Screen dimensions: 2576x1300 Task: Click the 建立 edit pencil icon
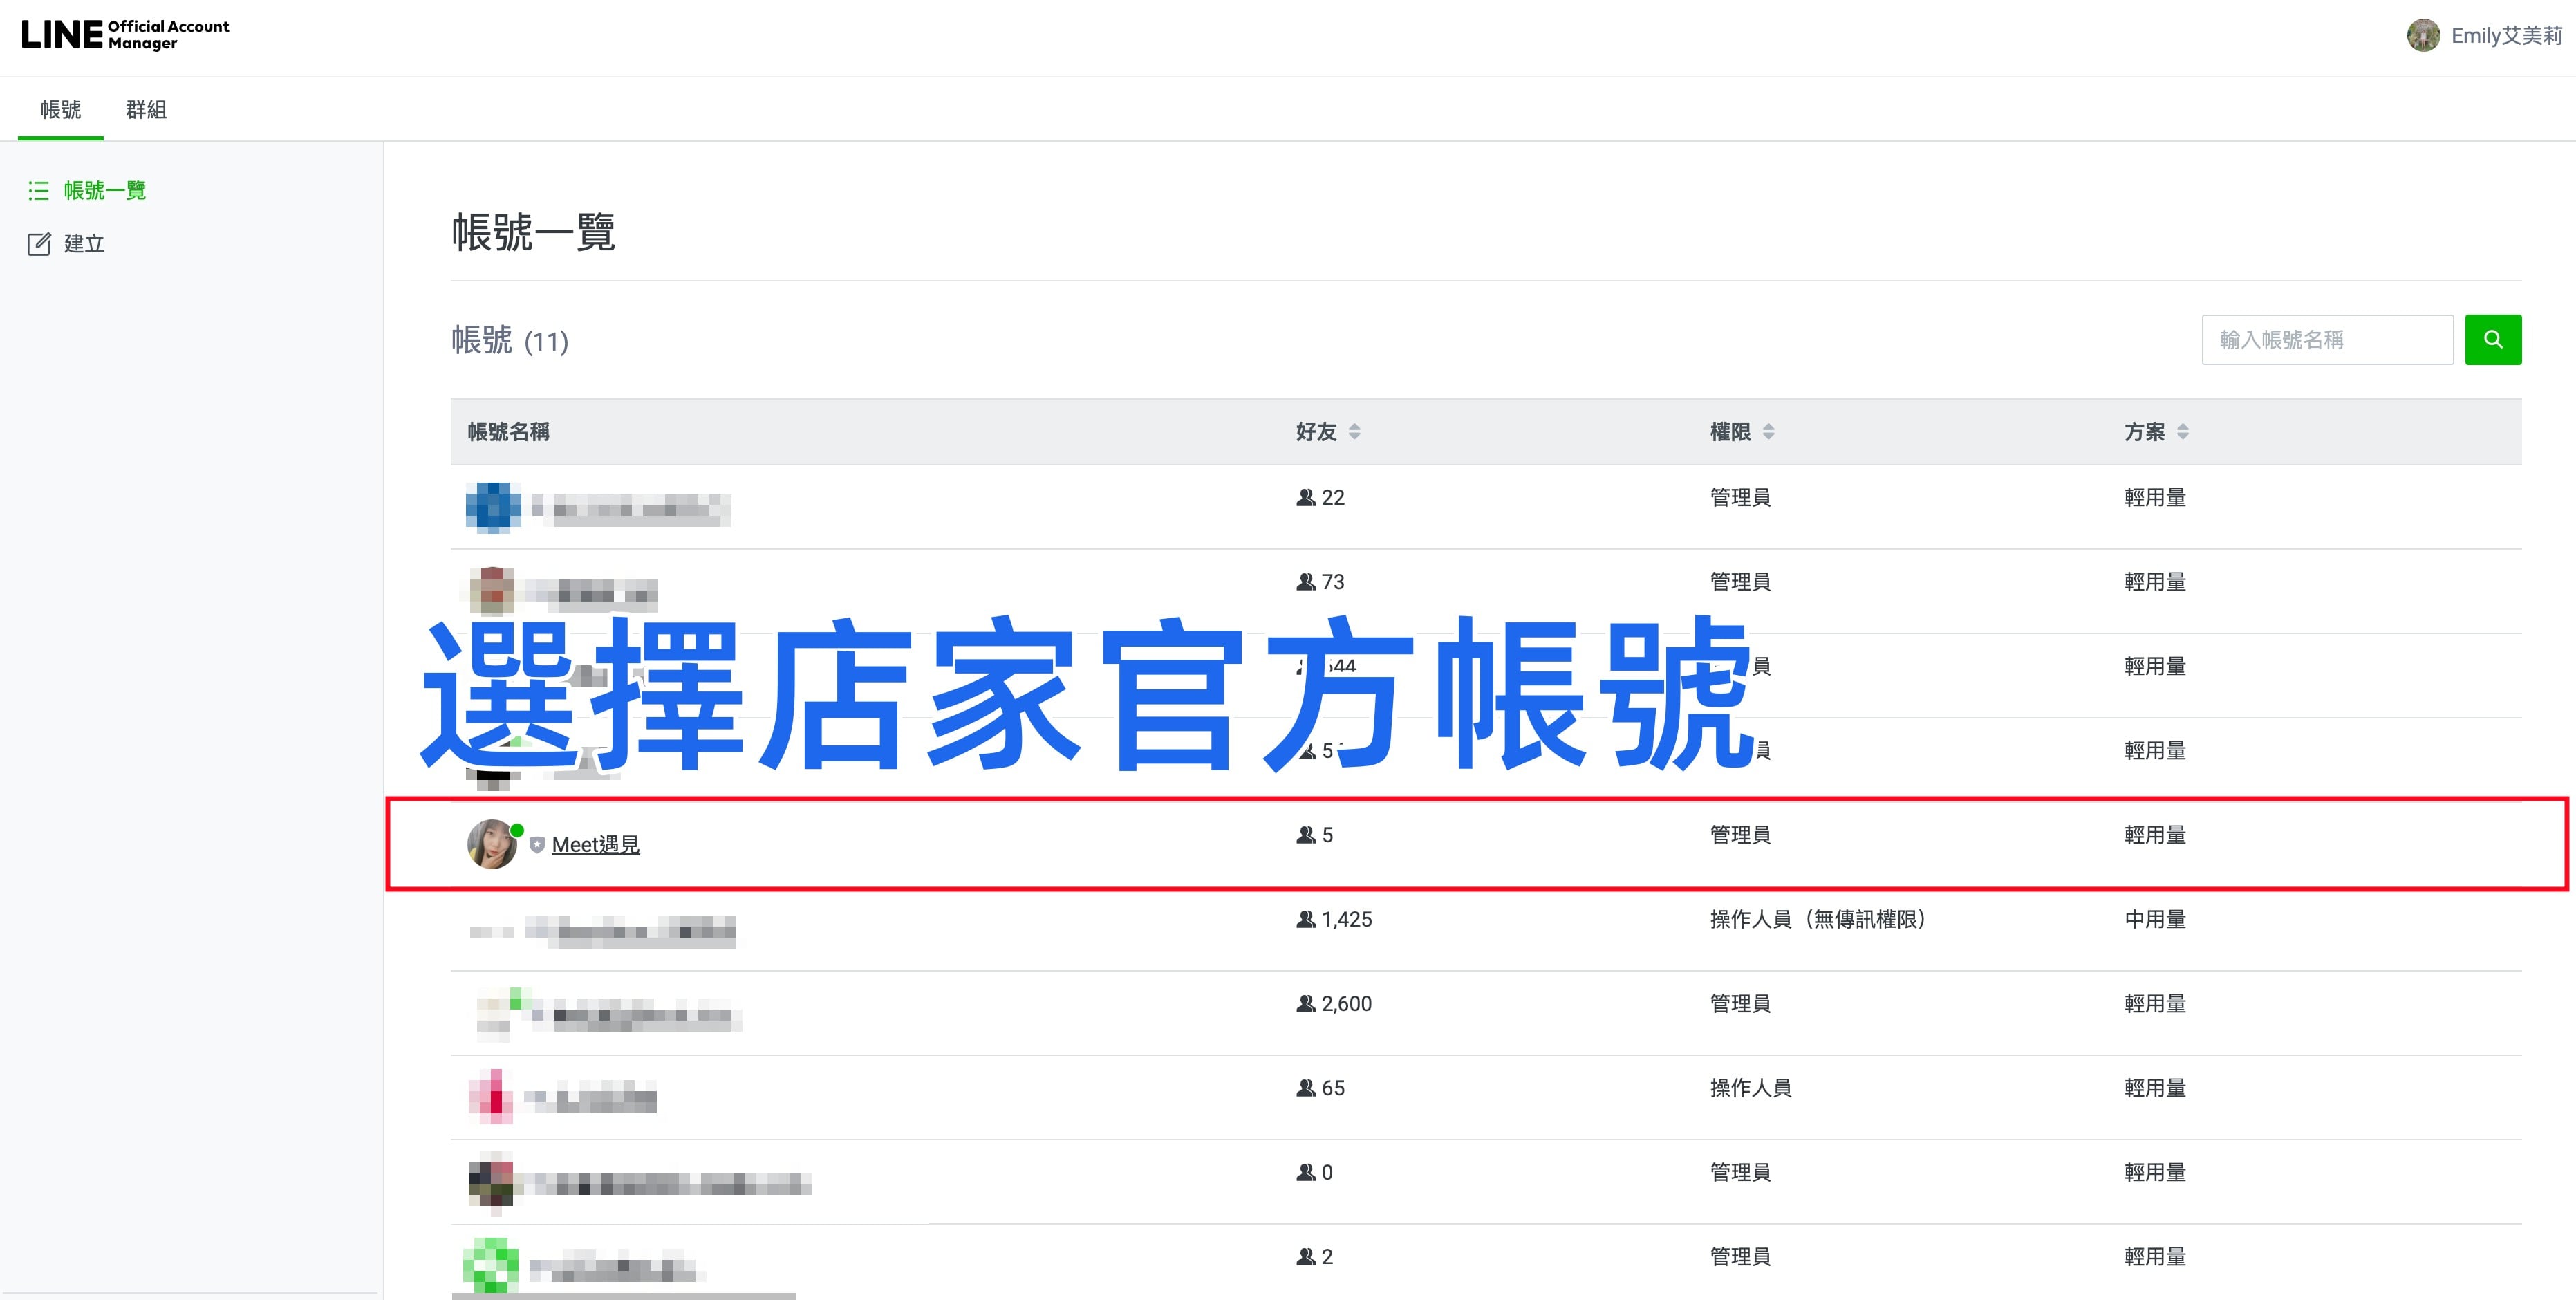pyautogui.click(x=38, y=244)
